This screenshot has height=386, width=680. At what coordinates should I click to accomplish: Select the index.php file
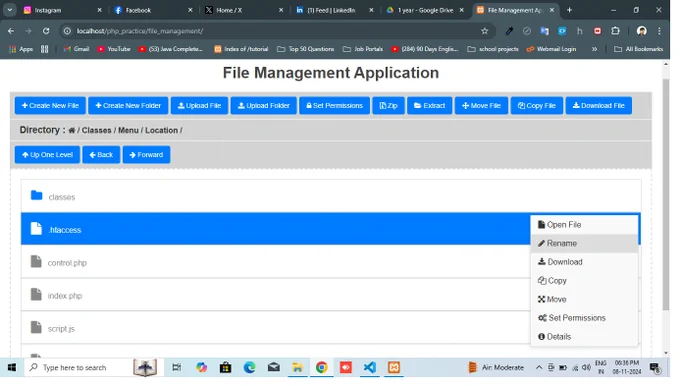point(275,295)
